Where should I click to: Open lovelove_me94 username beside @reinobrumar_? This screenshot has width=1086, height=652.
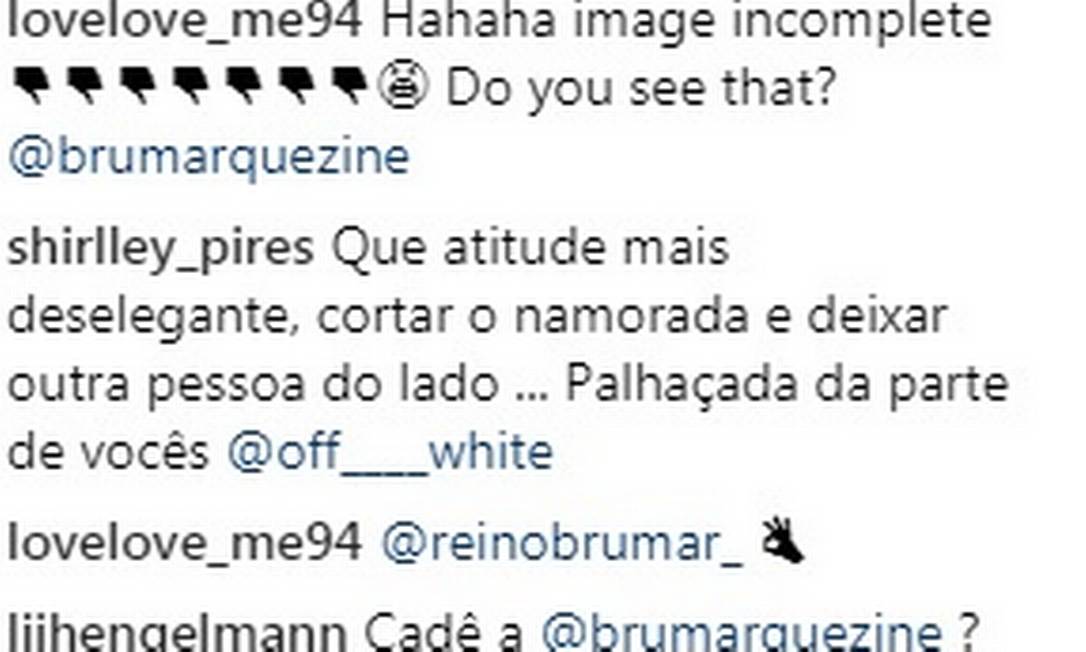(x=185, y=543)
